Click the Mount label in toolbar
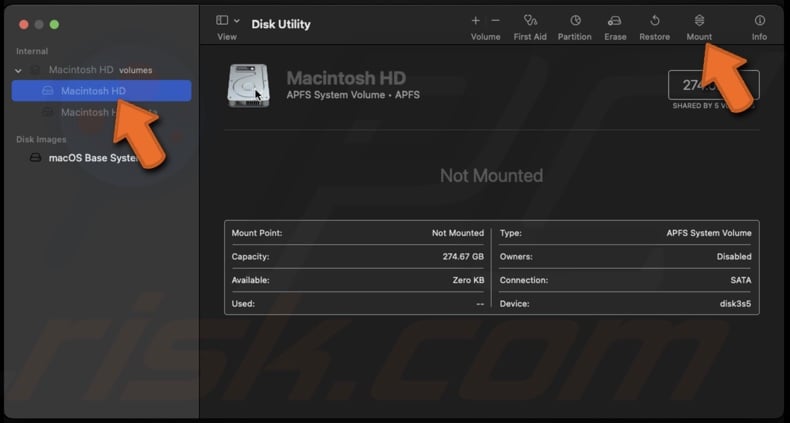Image resolution: width=790 pixels, height=423 pixels. click(x=699, y=37)
